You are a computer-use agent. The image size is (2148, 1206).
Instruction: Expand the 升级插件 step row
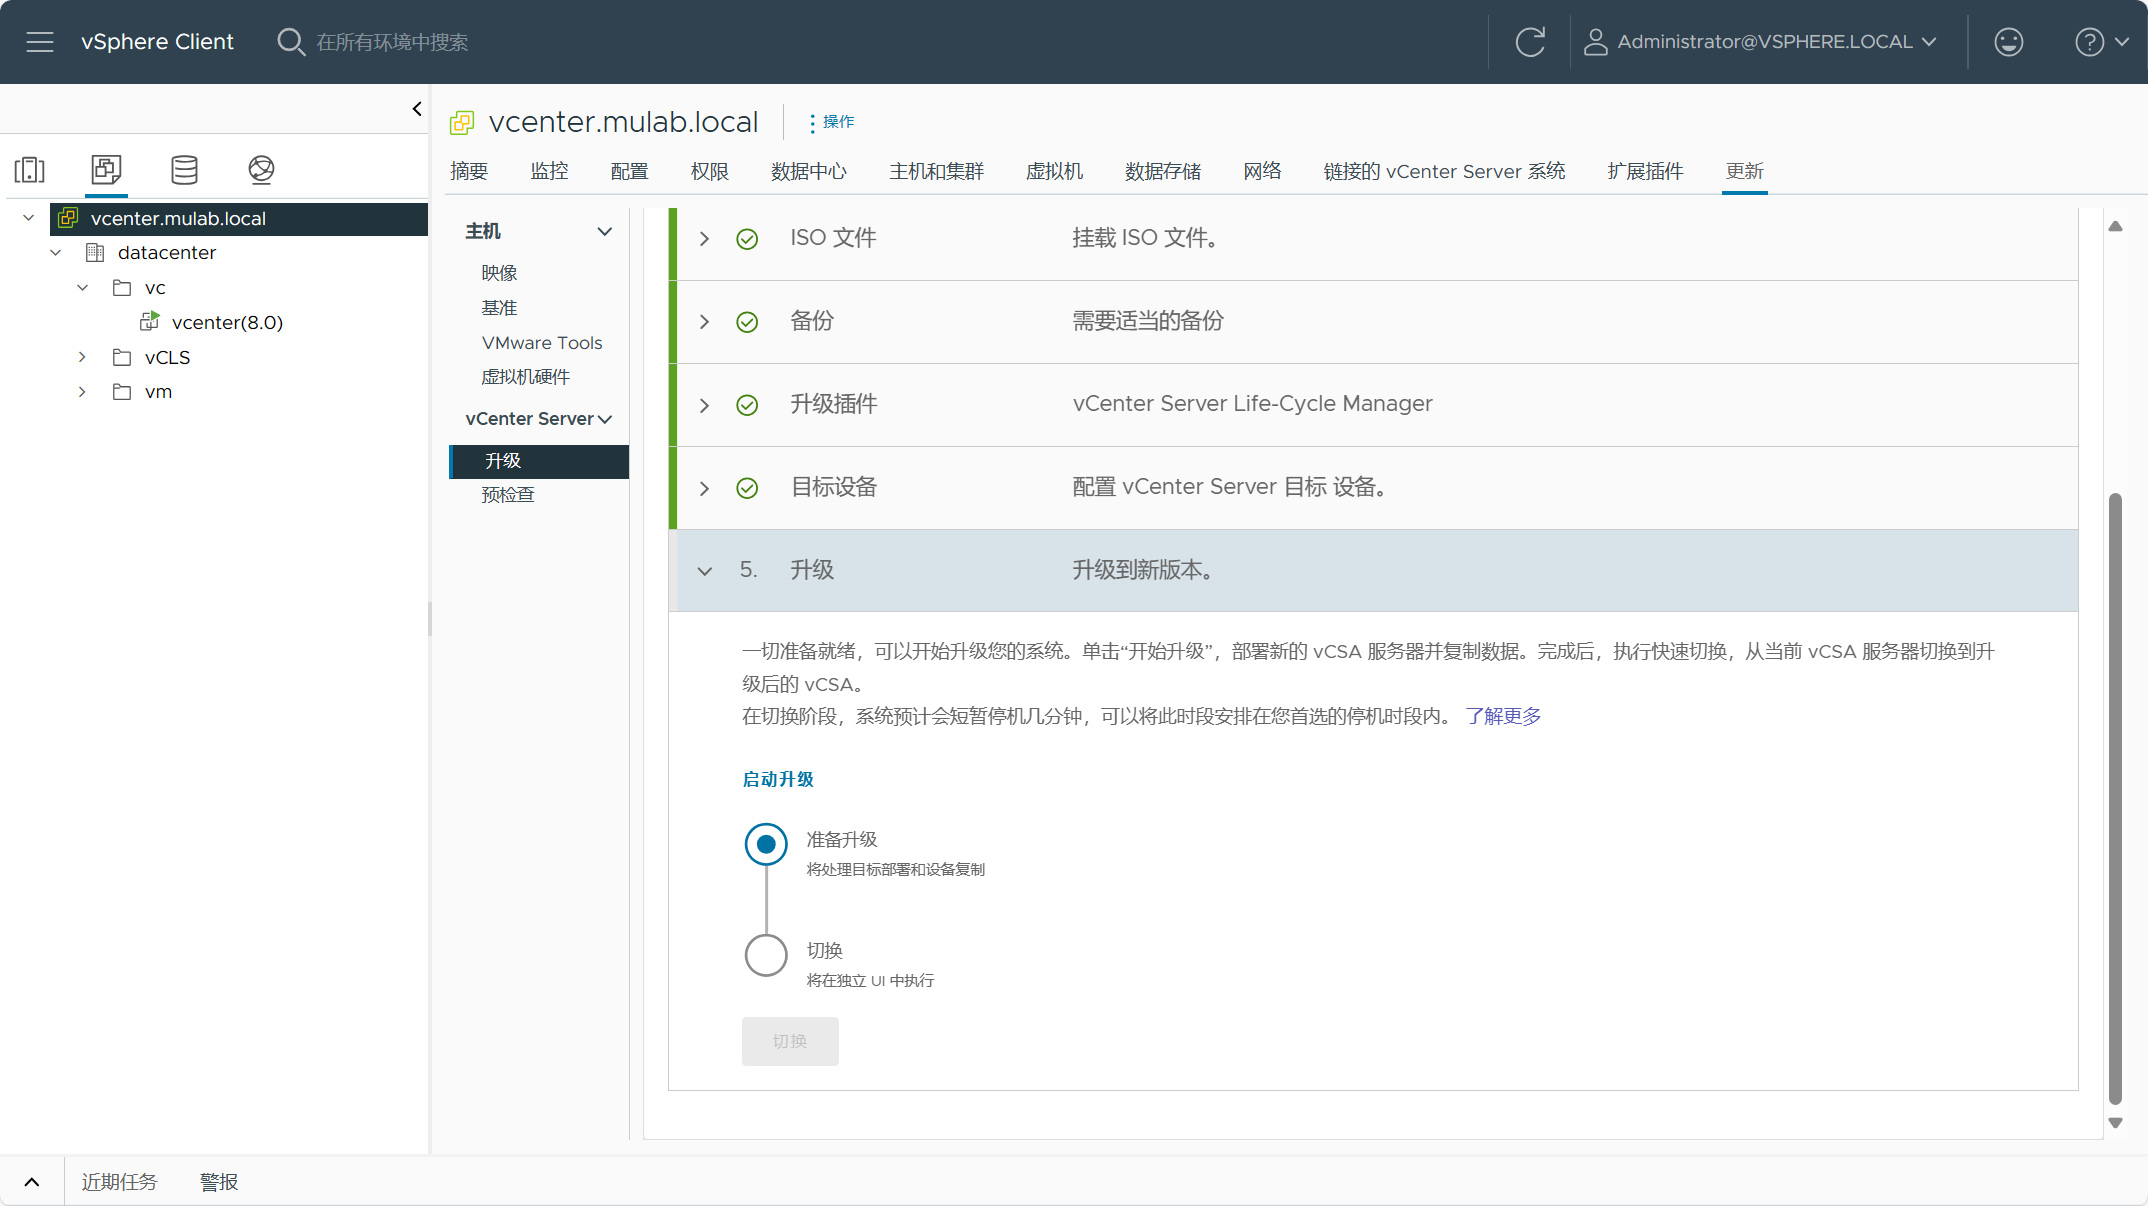[x=704, y=405]
